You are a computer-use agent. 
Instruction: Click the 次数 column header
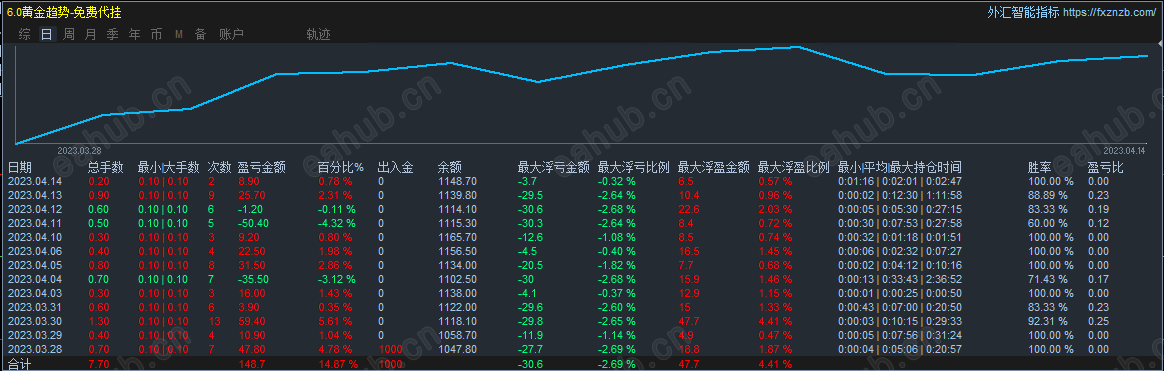(219, 168)
